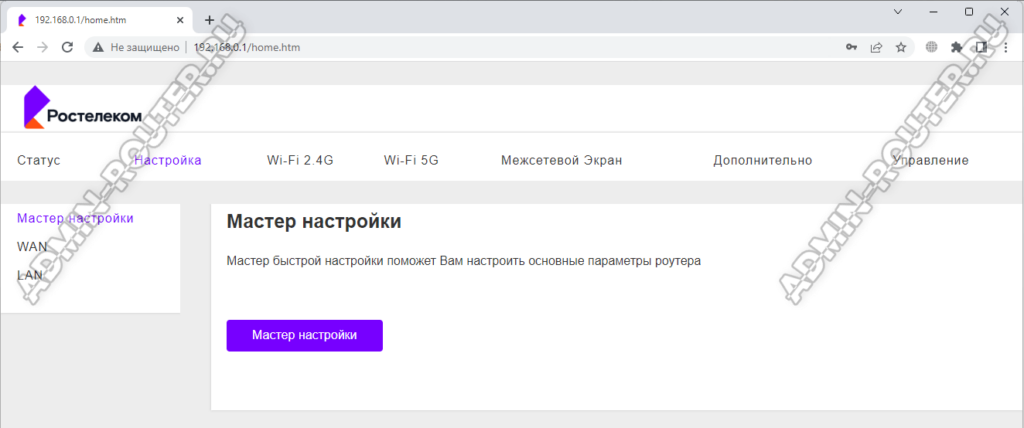Click the address bar URL field
This screenshot has height=428, width=1024.
click(x=500, y=47)
